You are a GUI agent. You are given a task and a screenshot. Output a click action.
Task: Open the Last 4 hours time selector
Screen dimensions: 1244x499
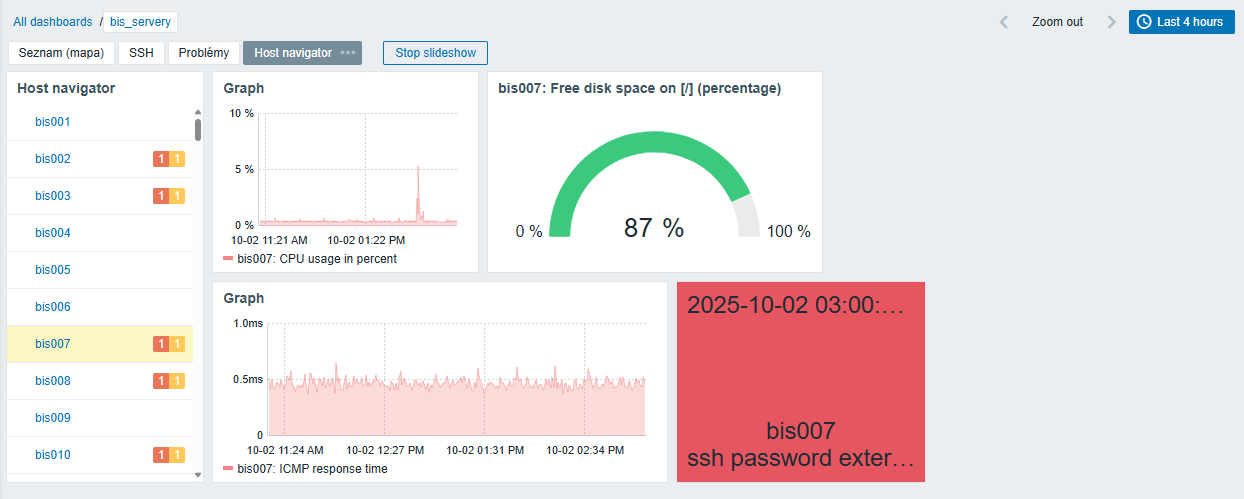coord(1181,22)
